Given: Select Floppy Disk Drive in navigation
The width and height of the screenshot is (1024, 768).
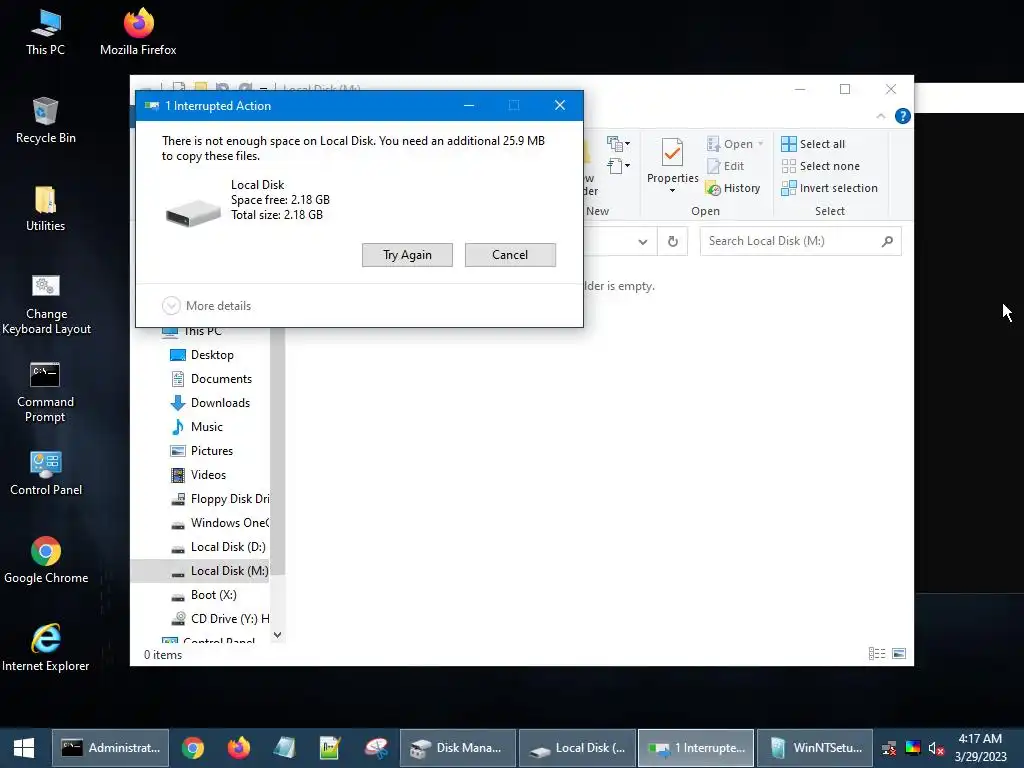Looking at the screenshot, I should pyautogui.click(x=219, y=499).
